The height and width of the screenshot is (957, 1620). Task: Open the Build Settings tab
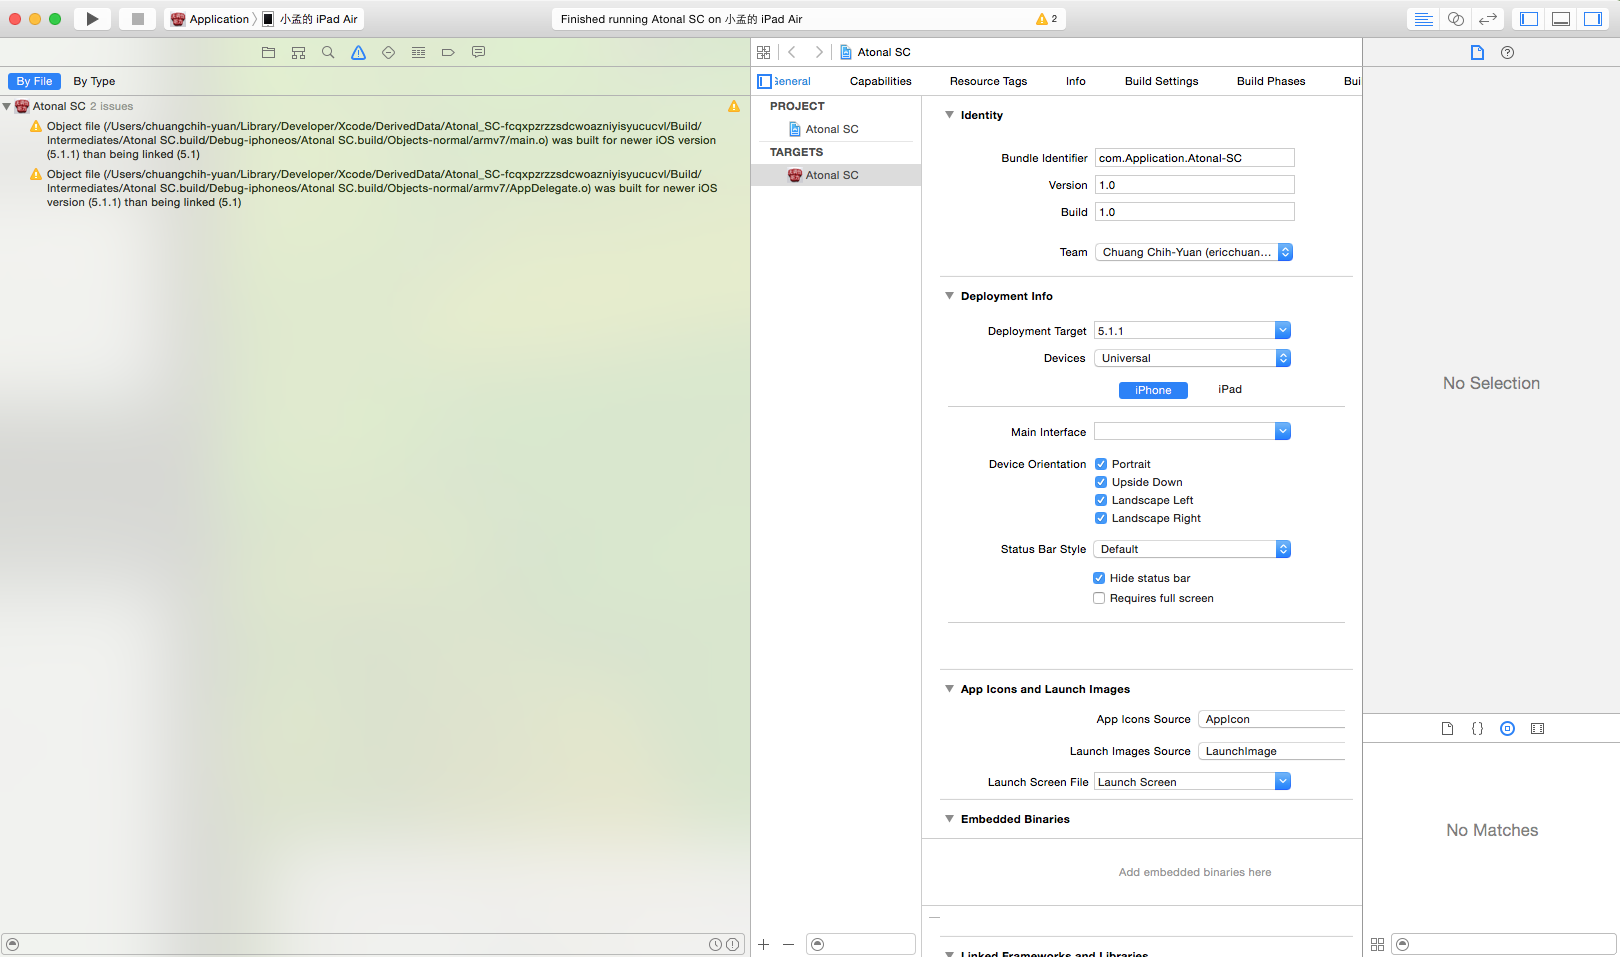pos(1161,81)
